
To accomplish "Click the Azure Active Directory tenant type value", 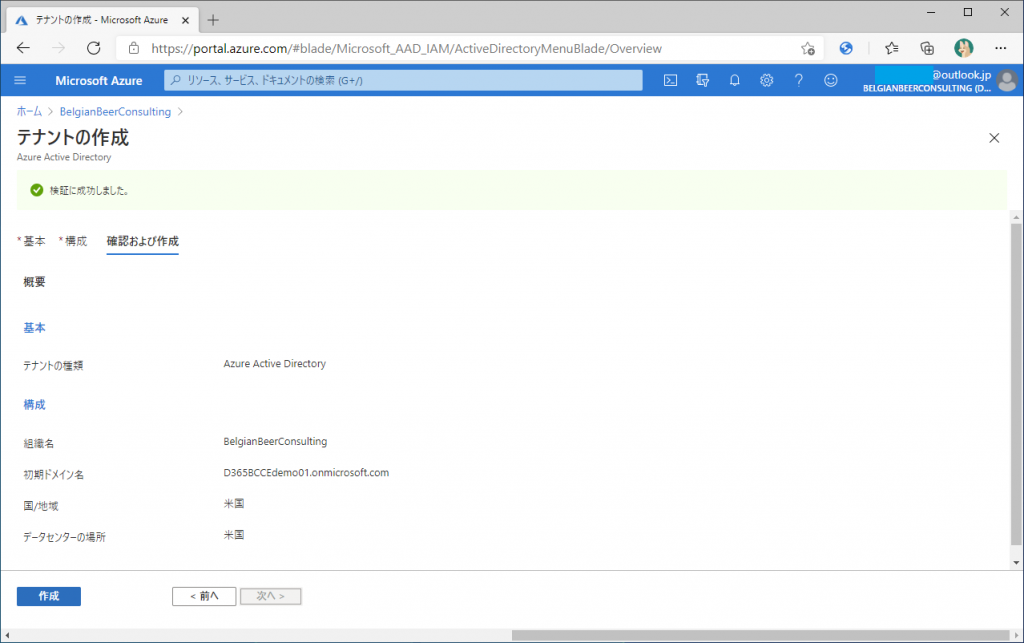I will (274, 364).
